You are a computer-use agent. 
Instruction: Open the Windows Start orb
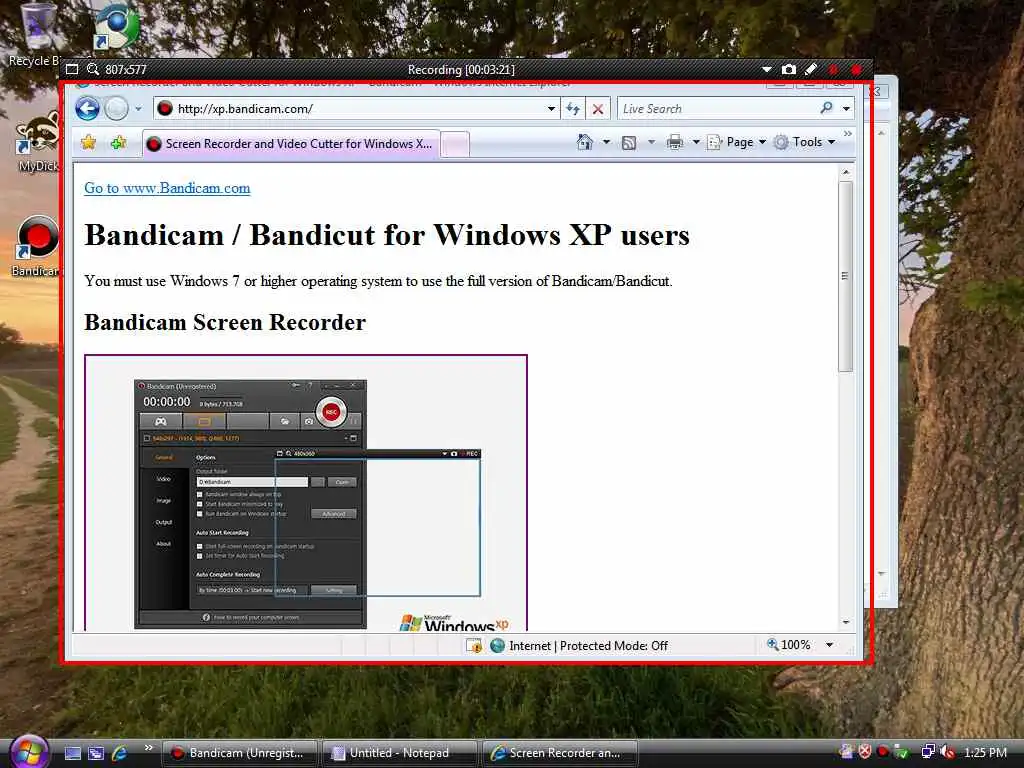pos(27,751)
